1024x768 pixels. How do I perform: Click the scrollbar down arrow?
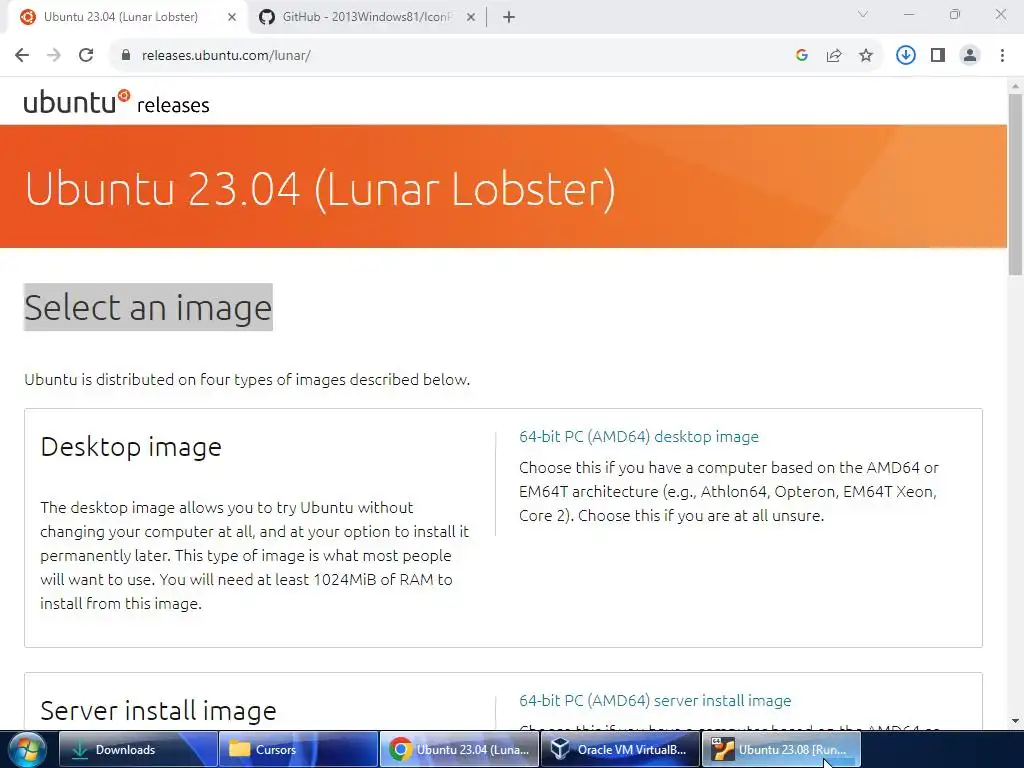click(1015, 722)
